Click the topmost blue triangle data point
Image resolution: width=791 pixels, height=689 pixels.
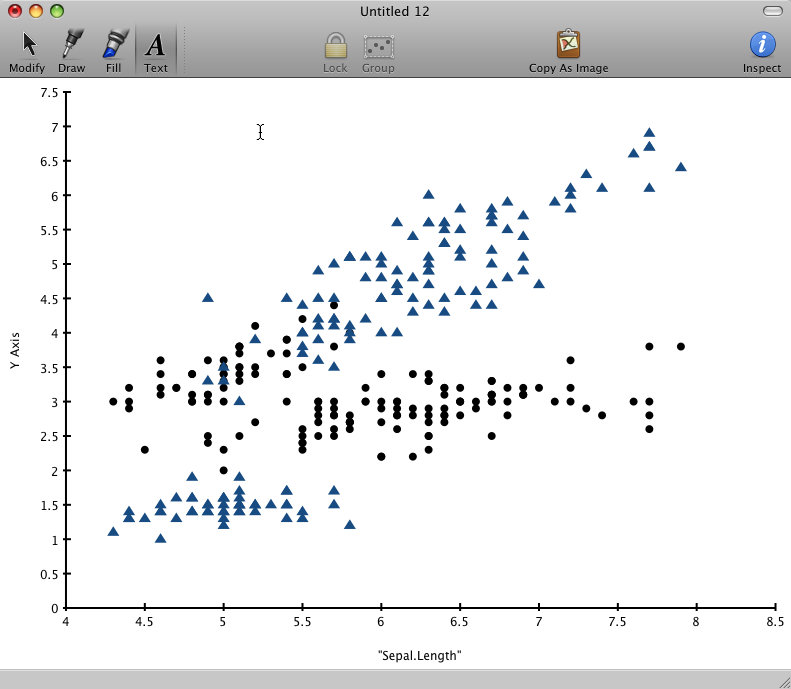tap(649, 132)
